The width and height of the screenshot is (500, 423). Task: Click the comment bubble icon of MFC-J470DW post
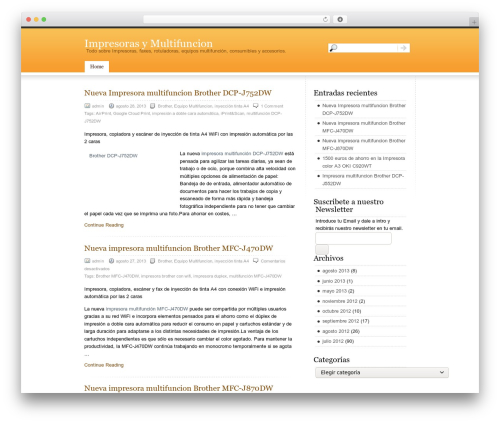[x=256, y=261]
